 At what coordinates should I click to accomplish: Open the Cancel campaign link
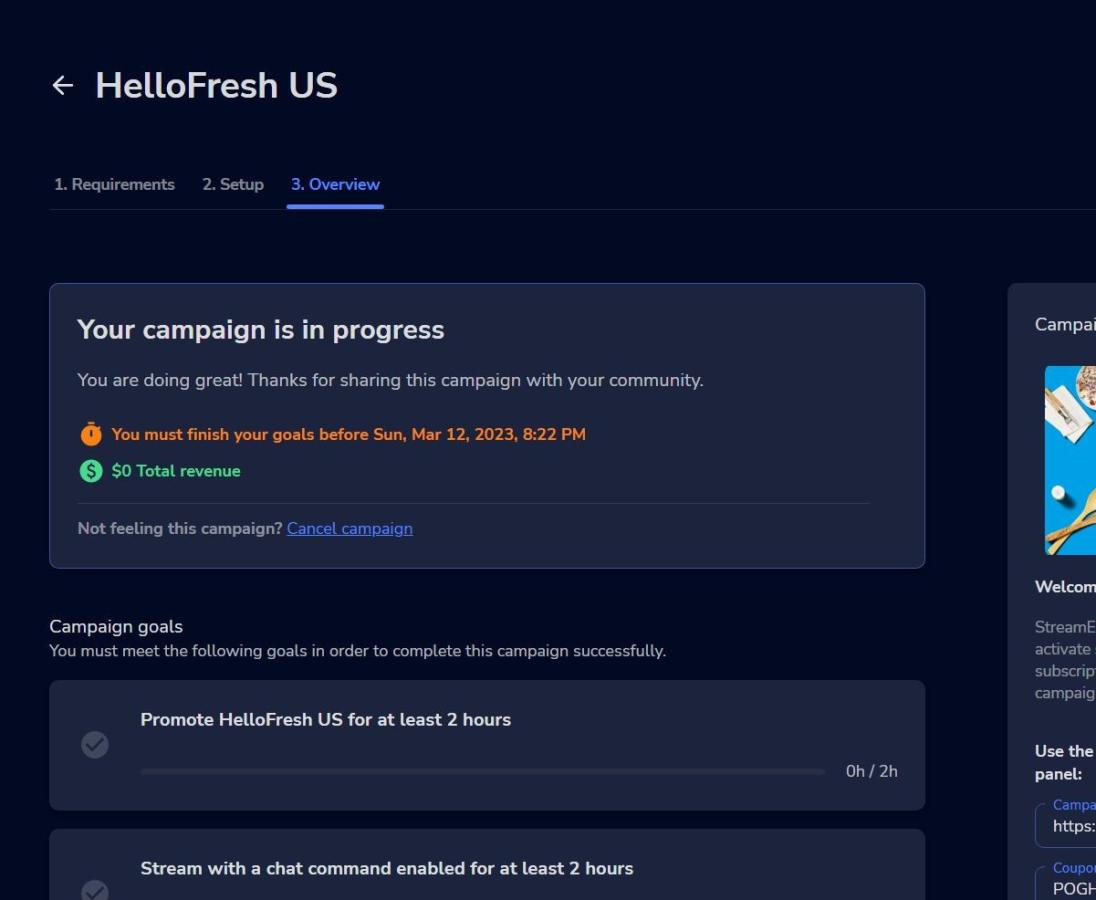[349, 528]
